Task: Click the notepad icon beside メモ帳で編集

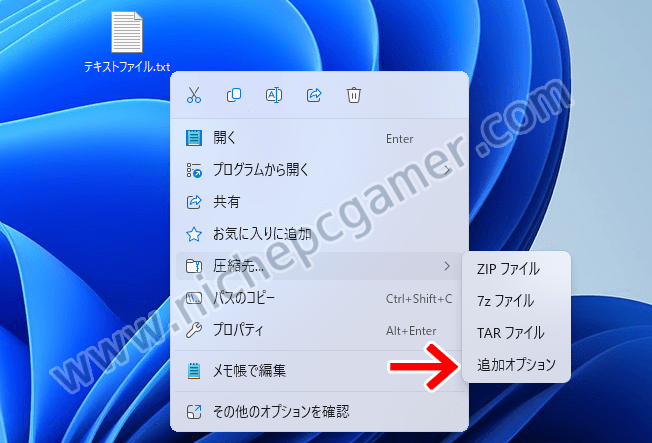Action: pyautogui.click(x=194, y=371)
